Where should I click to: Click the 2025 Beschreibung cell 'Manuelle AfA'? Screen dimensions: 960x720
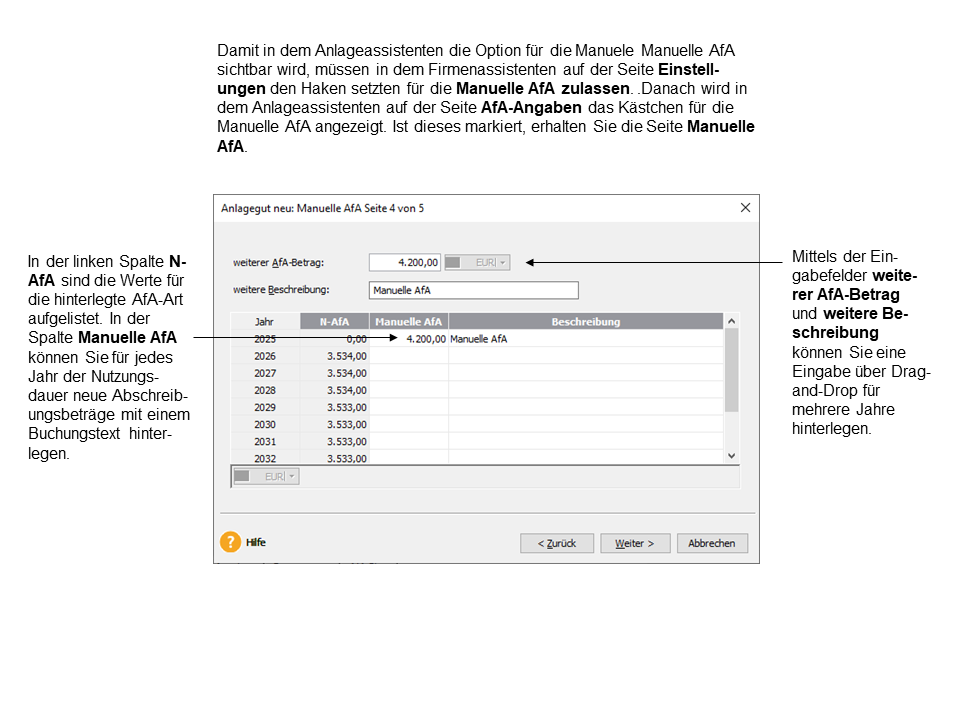coord(585,339)
